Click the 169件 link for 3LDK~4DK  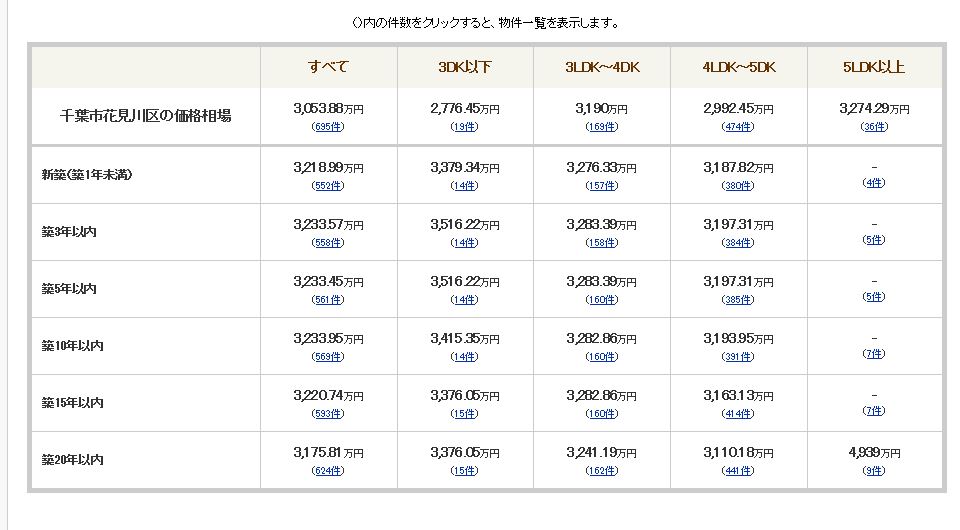pos(602,127)
